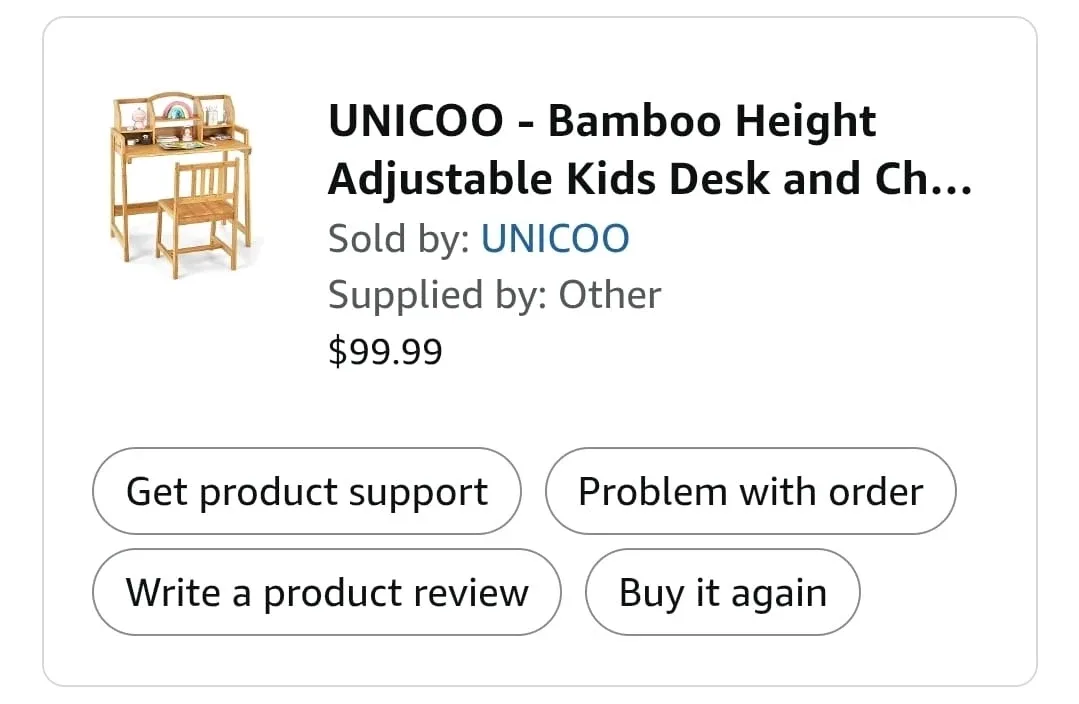Start a review for the kids desk
This screenshot has height=704, width=1079.
click(326, 592)
